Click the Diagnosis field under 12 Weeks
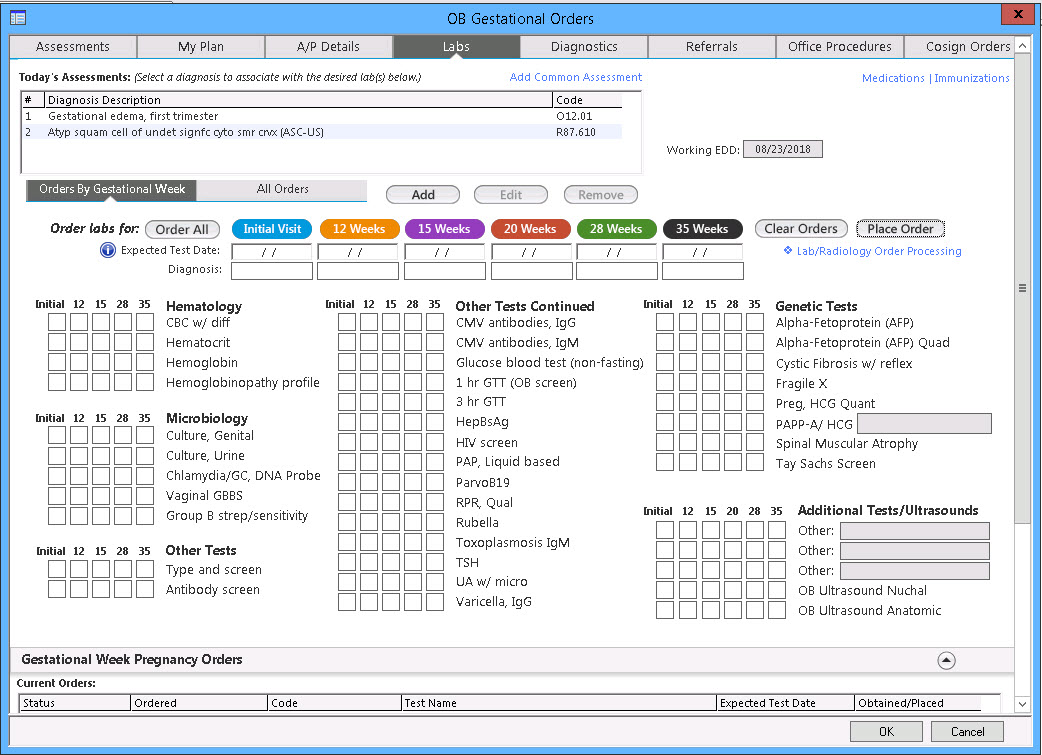The height and width of the screenshot is (755, 1042). coord(358,270)
